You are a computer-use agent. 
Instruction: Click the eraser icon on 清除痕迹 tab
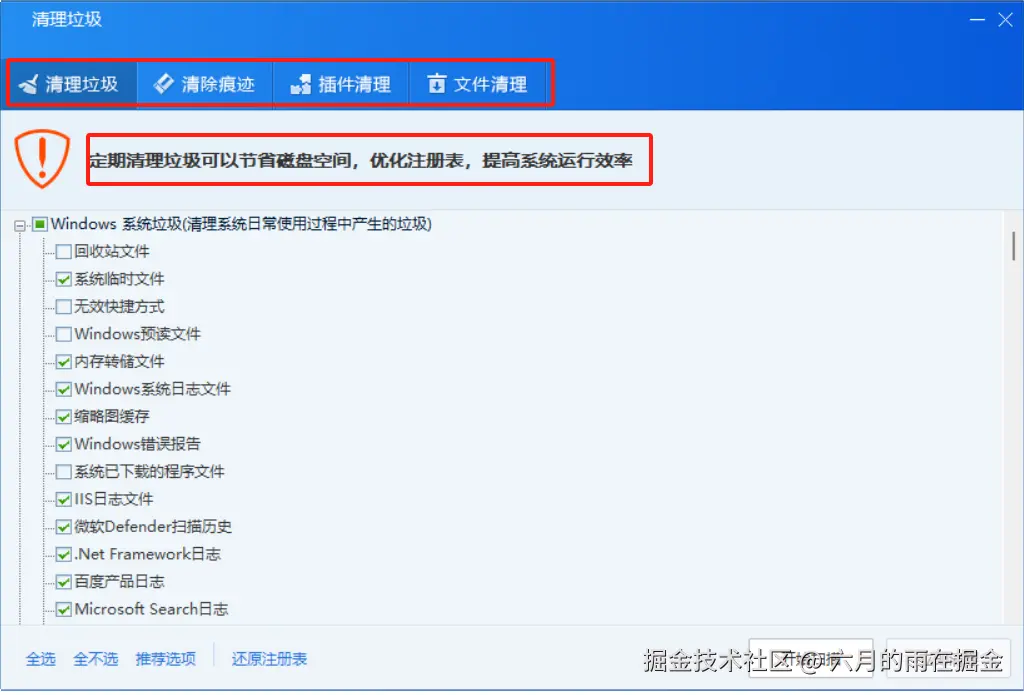point(163,84)
